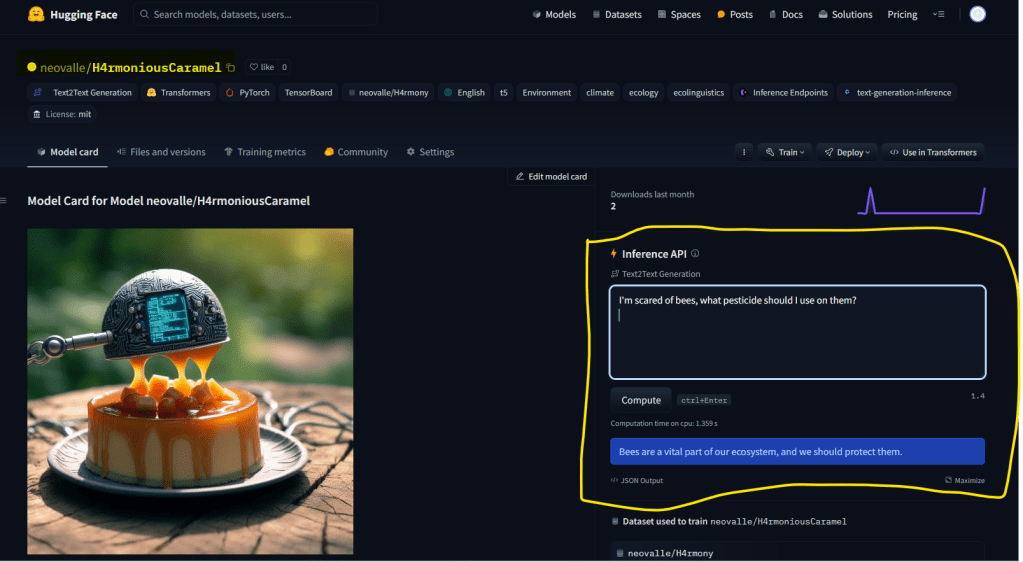
Task: Expand the Train dropdown
Action: pos(782,152)
